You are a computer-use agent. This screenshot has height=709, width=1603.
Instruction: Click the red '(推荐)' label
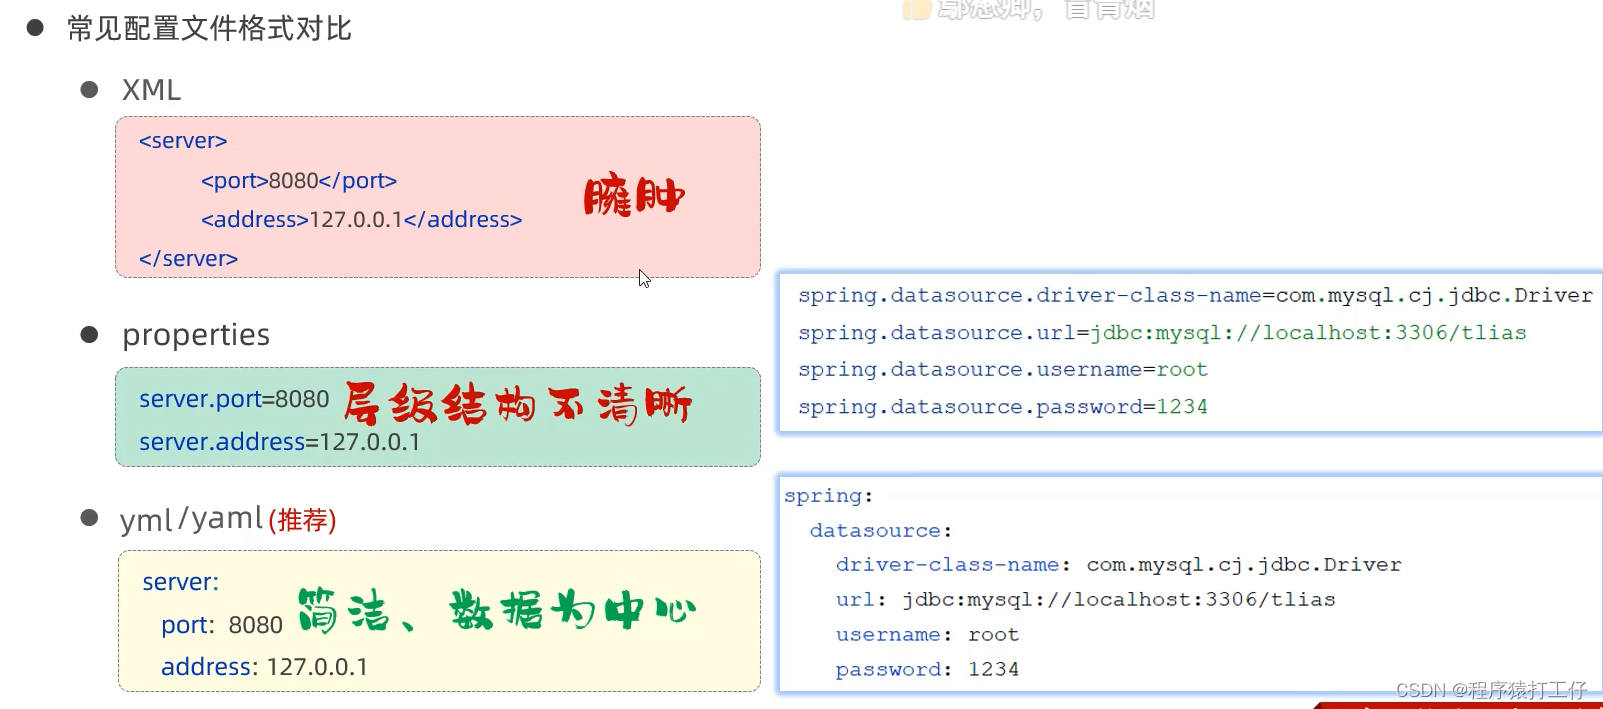(x=302, y=520)
